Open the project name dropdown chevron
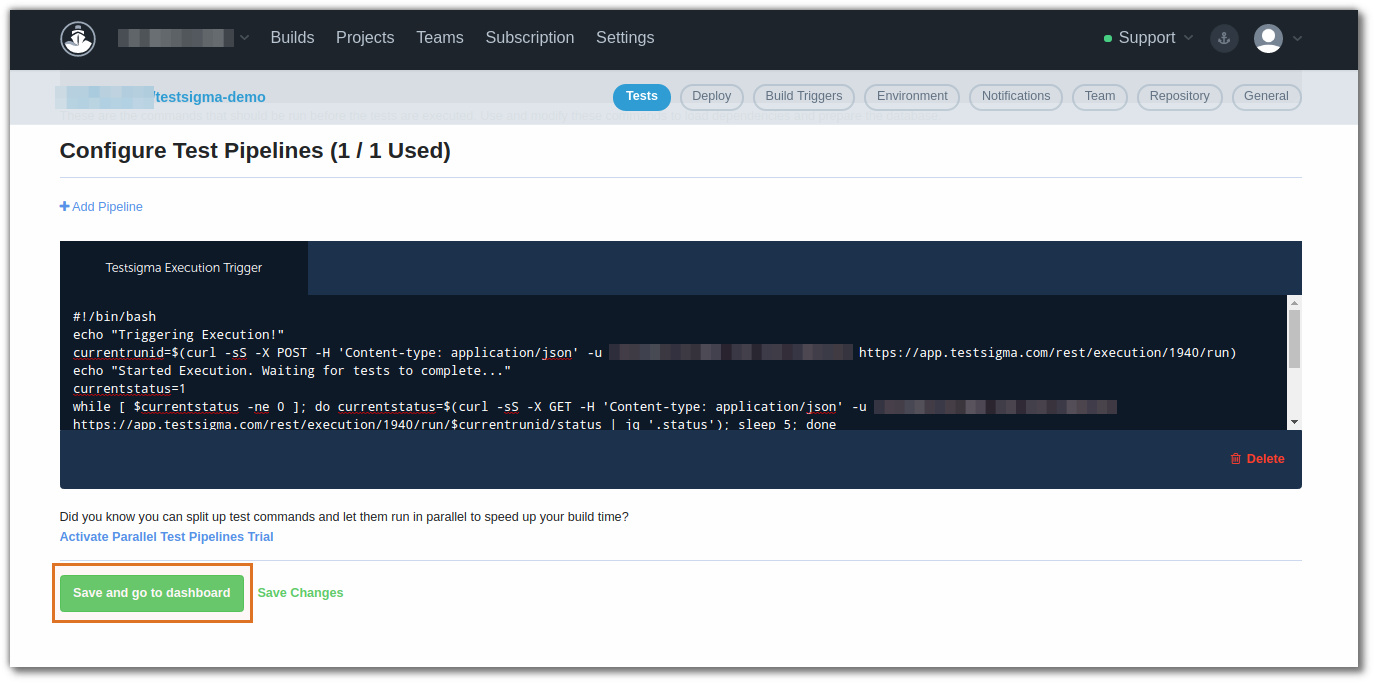 243,37
